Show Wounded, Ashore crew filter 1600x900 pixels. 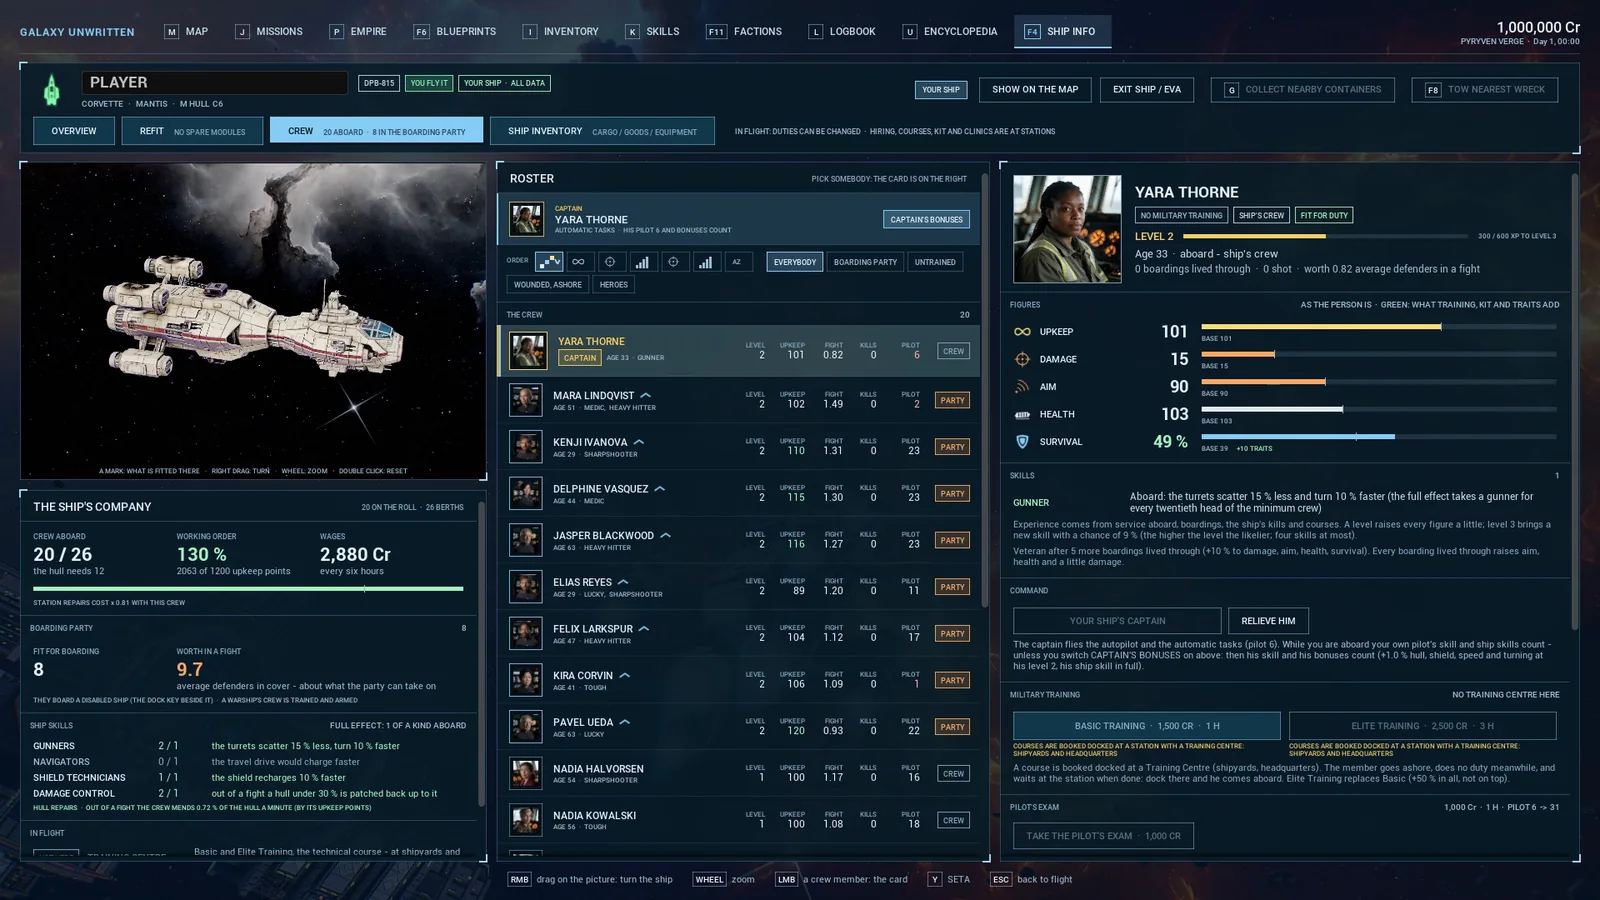[548, 285]
